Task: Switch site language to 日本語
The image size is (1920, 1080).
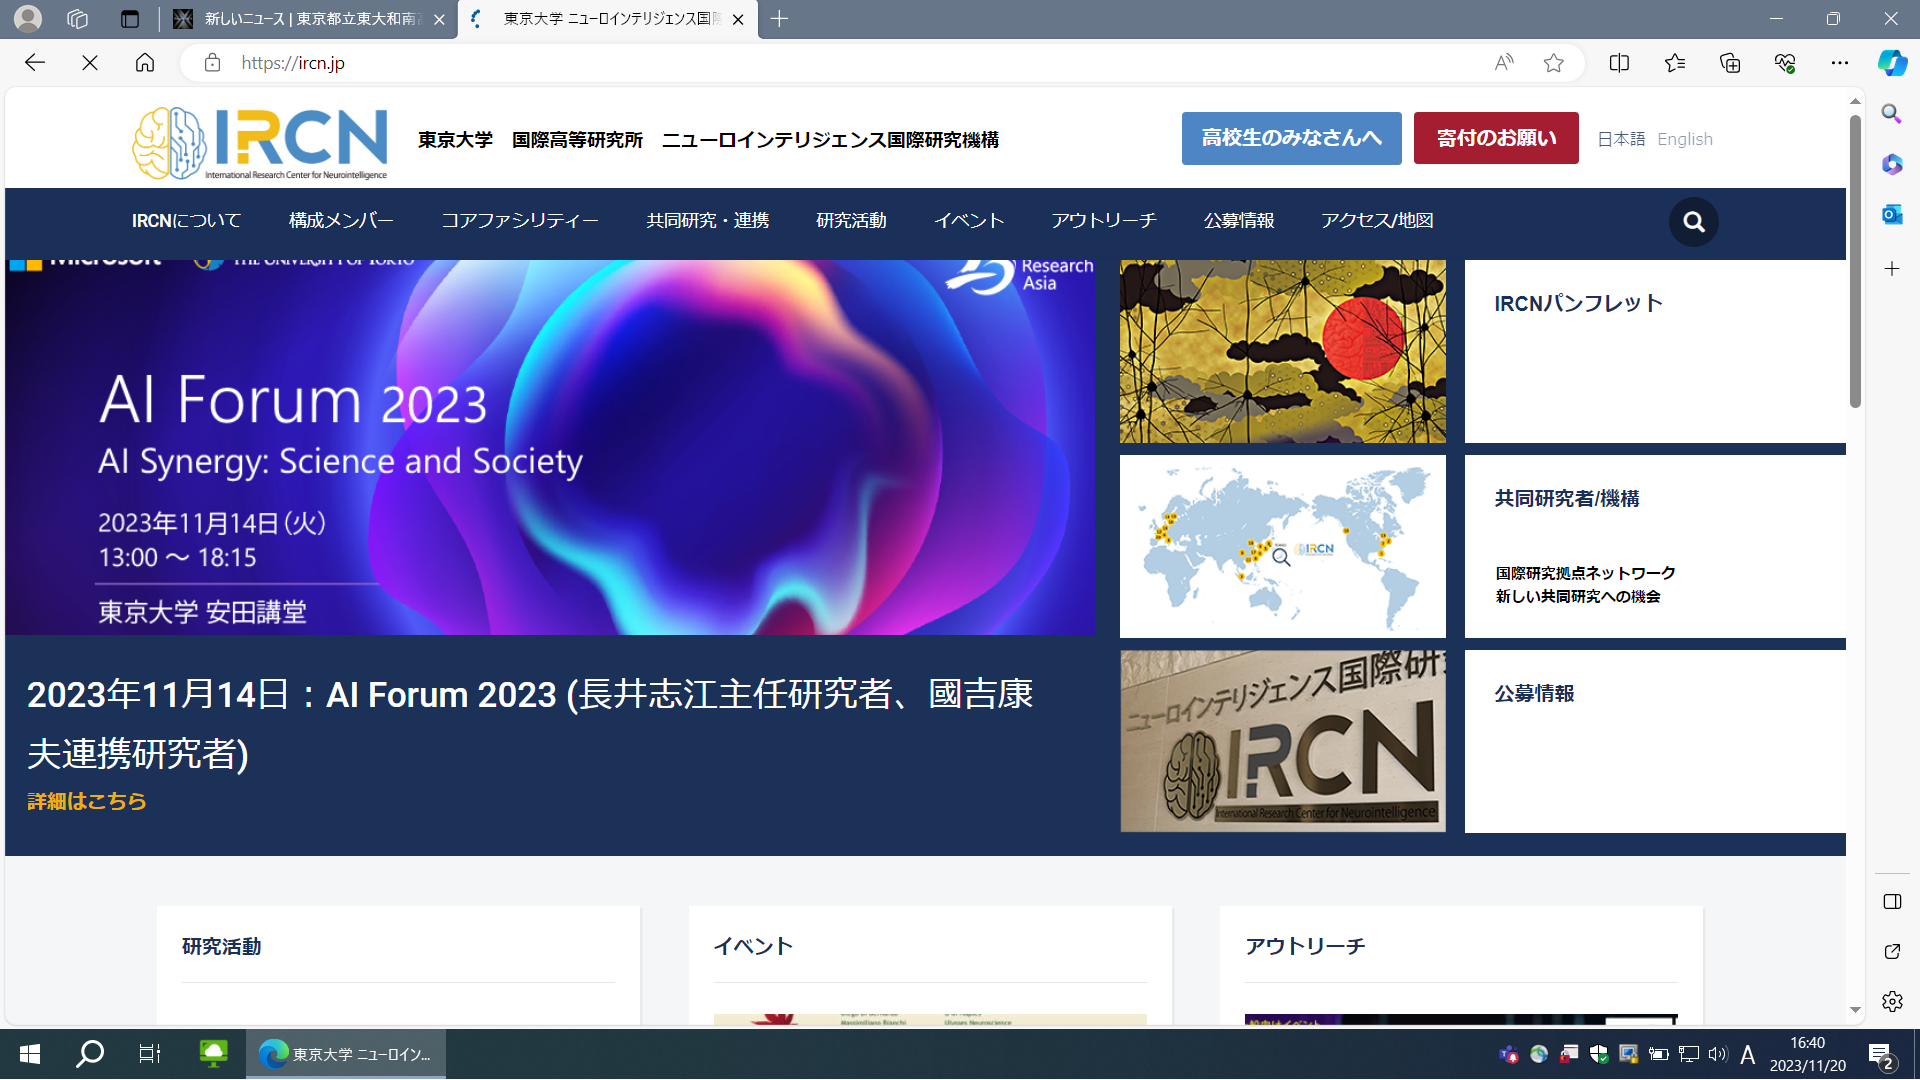Action: coord(1621,139)
